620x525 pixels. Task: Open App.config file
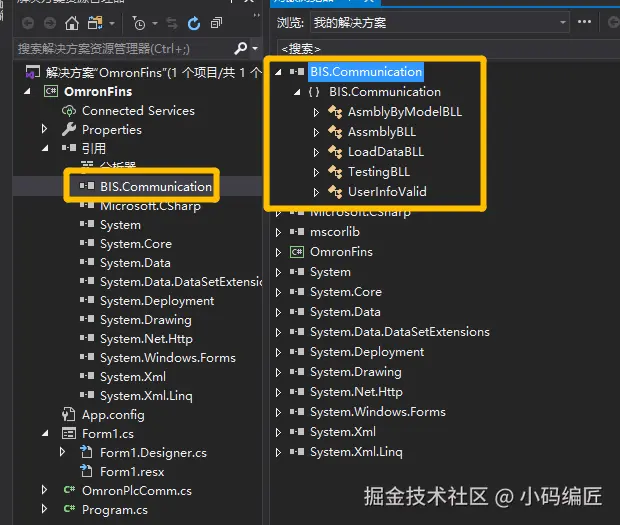click(113, 415)
